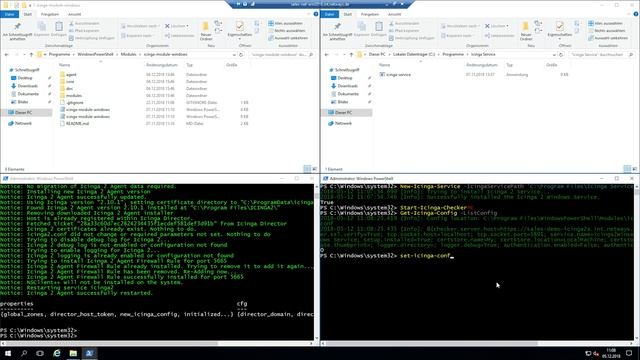Screen dimensions: 640x360
Task: Open recent locations dropdown in right Explorer
Action: tap(344, 55)
